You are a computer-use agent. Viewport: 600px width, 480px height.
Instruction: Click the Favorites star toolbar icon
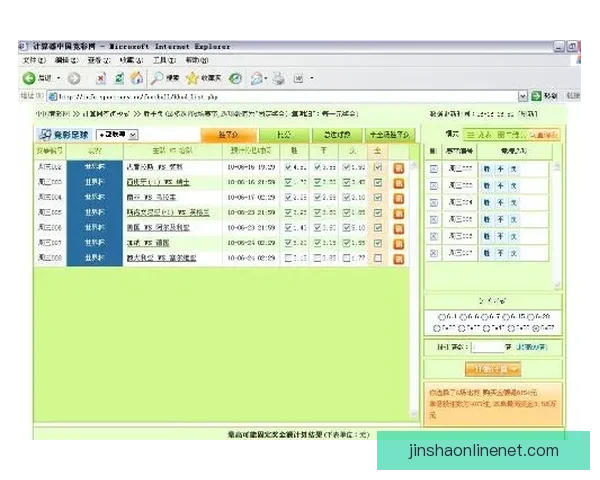click(x=192, y=78)
